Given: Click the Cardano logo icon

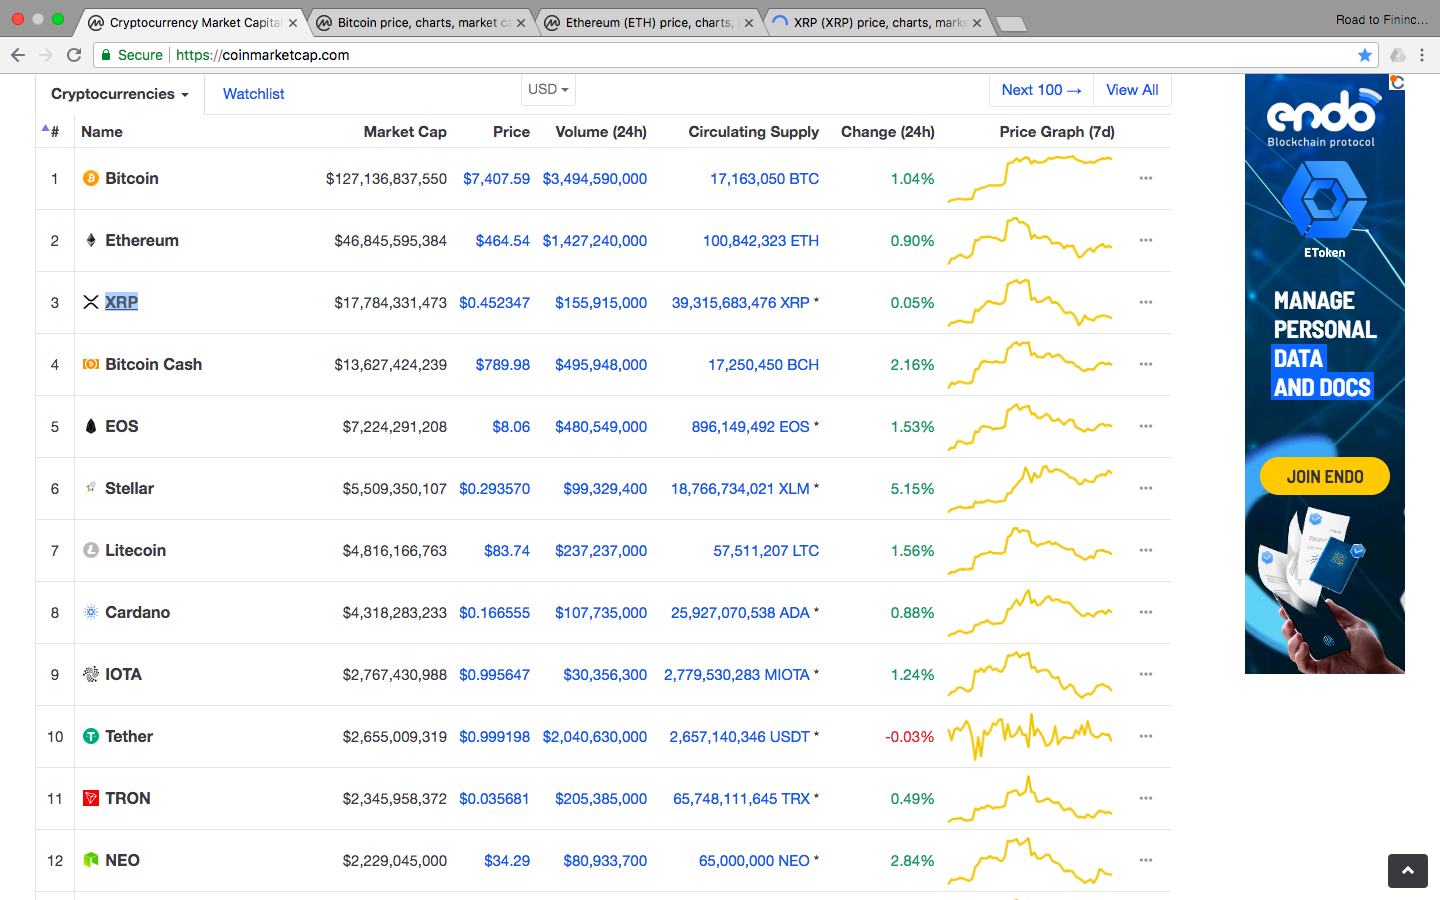Looking at the screenshot, I should coord(91,613).
